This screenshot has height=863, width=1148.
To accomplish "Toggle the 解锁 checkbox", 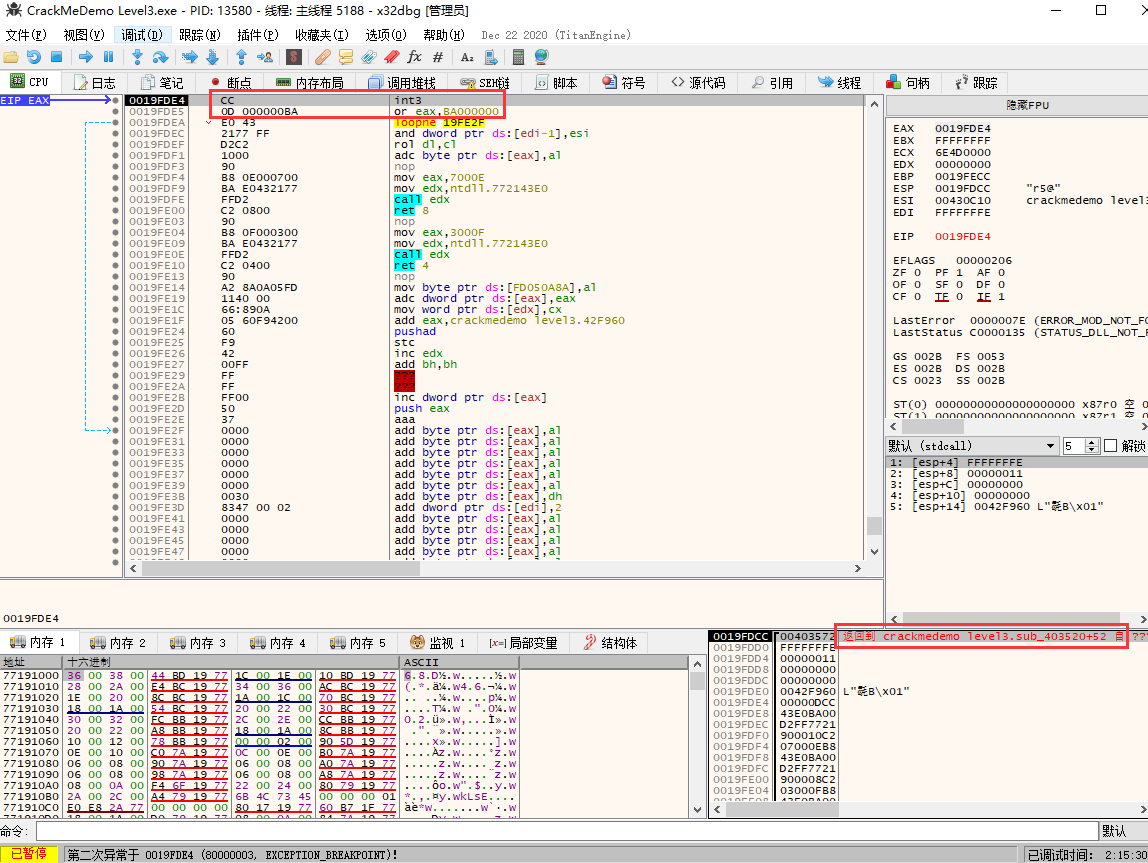I will tap(1109, 446).
